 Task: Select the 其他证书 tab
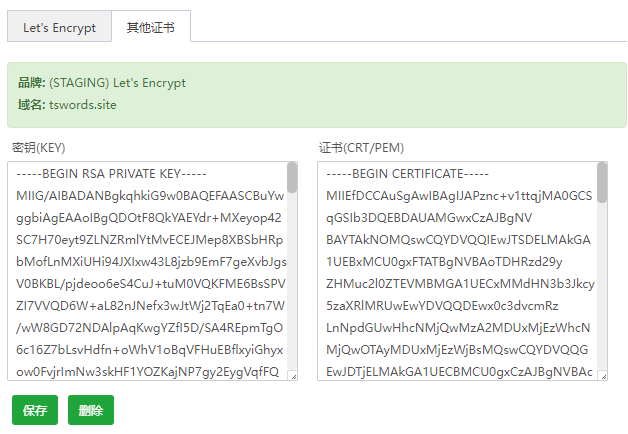[151, 26]
